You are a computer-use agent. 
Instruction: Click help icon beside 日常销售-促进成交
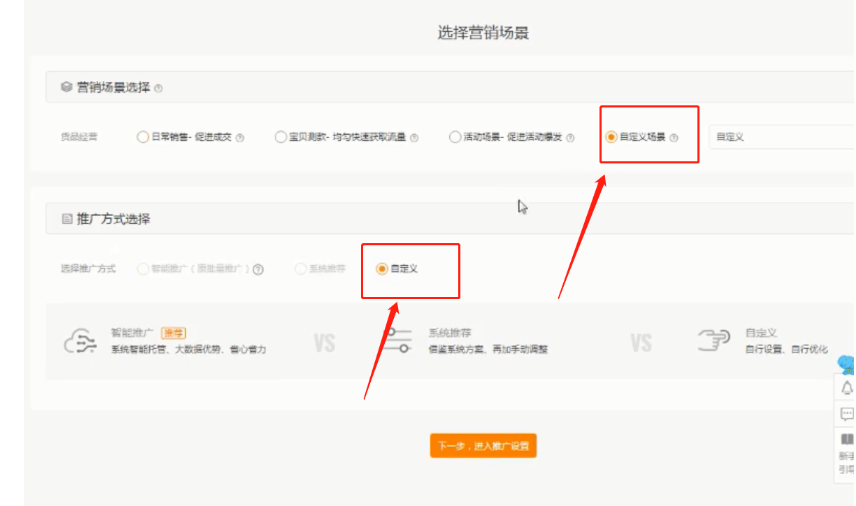[240, 138]
